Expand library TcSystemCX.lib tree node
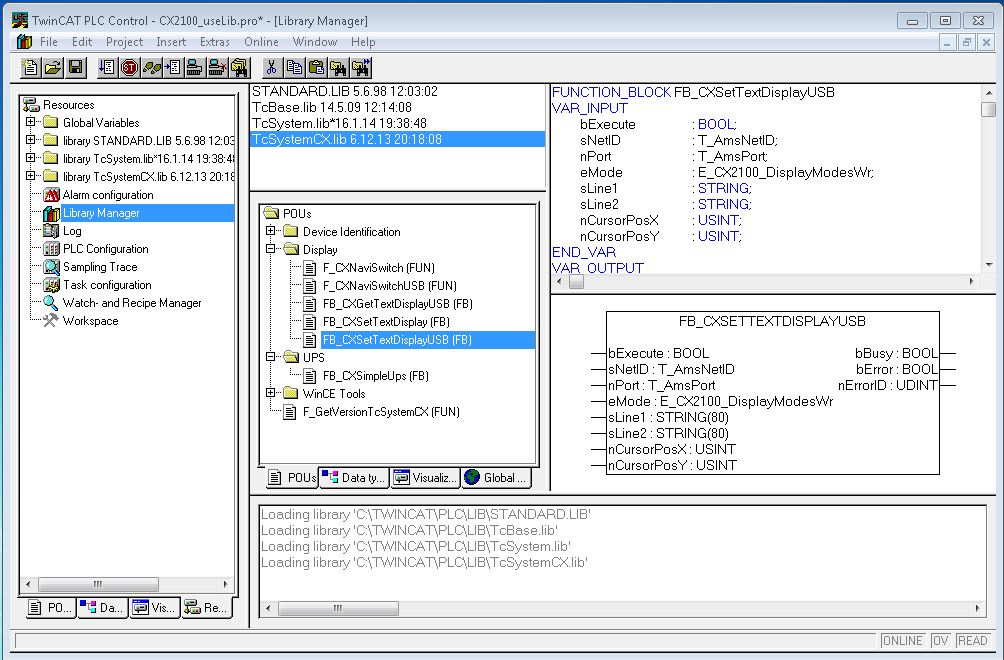Screen dimensions: 1004x660 [30, 175]
